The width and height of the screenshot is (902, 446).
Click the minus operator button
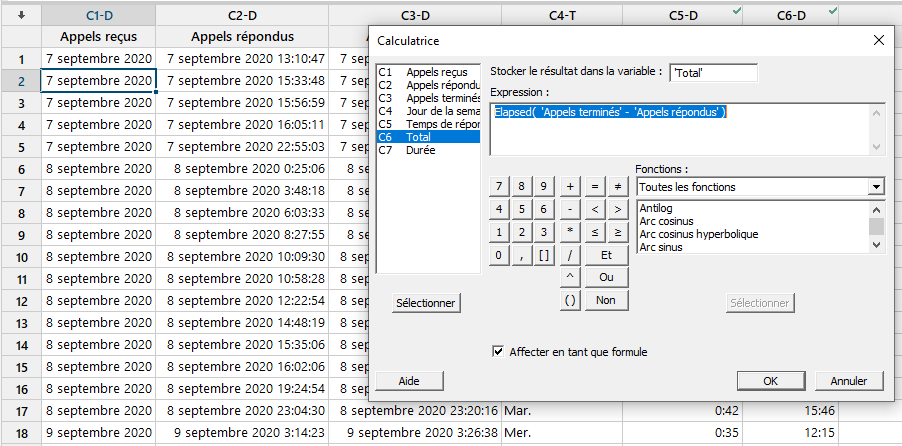pos(570,209)
